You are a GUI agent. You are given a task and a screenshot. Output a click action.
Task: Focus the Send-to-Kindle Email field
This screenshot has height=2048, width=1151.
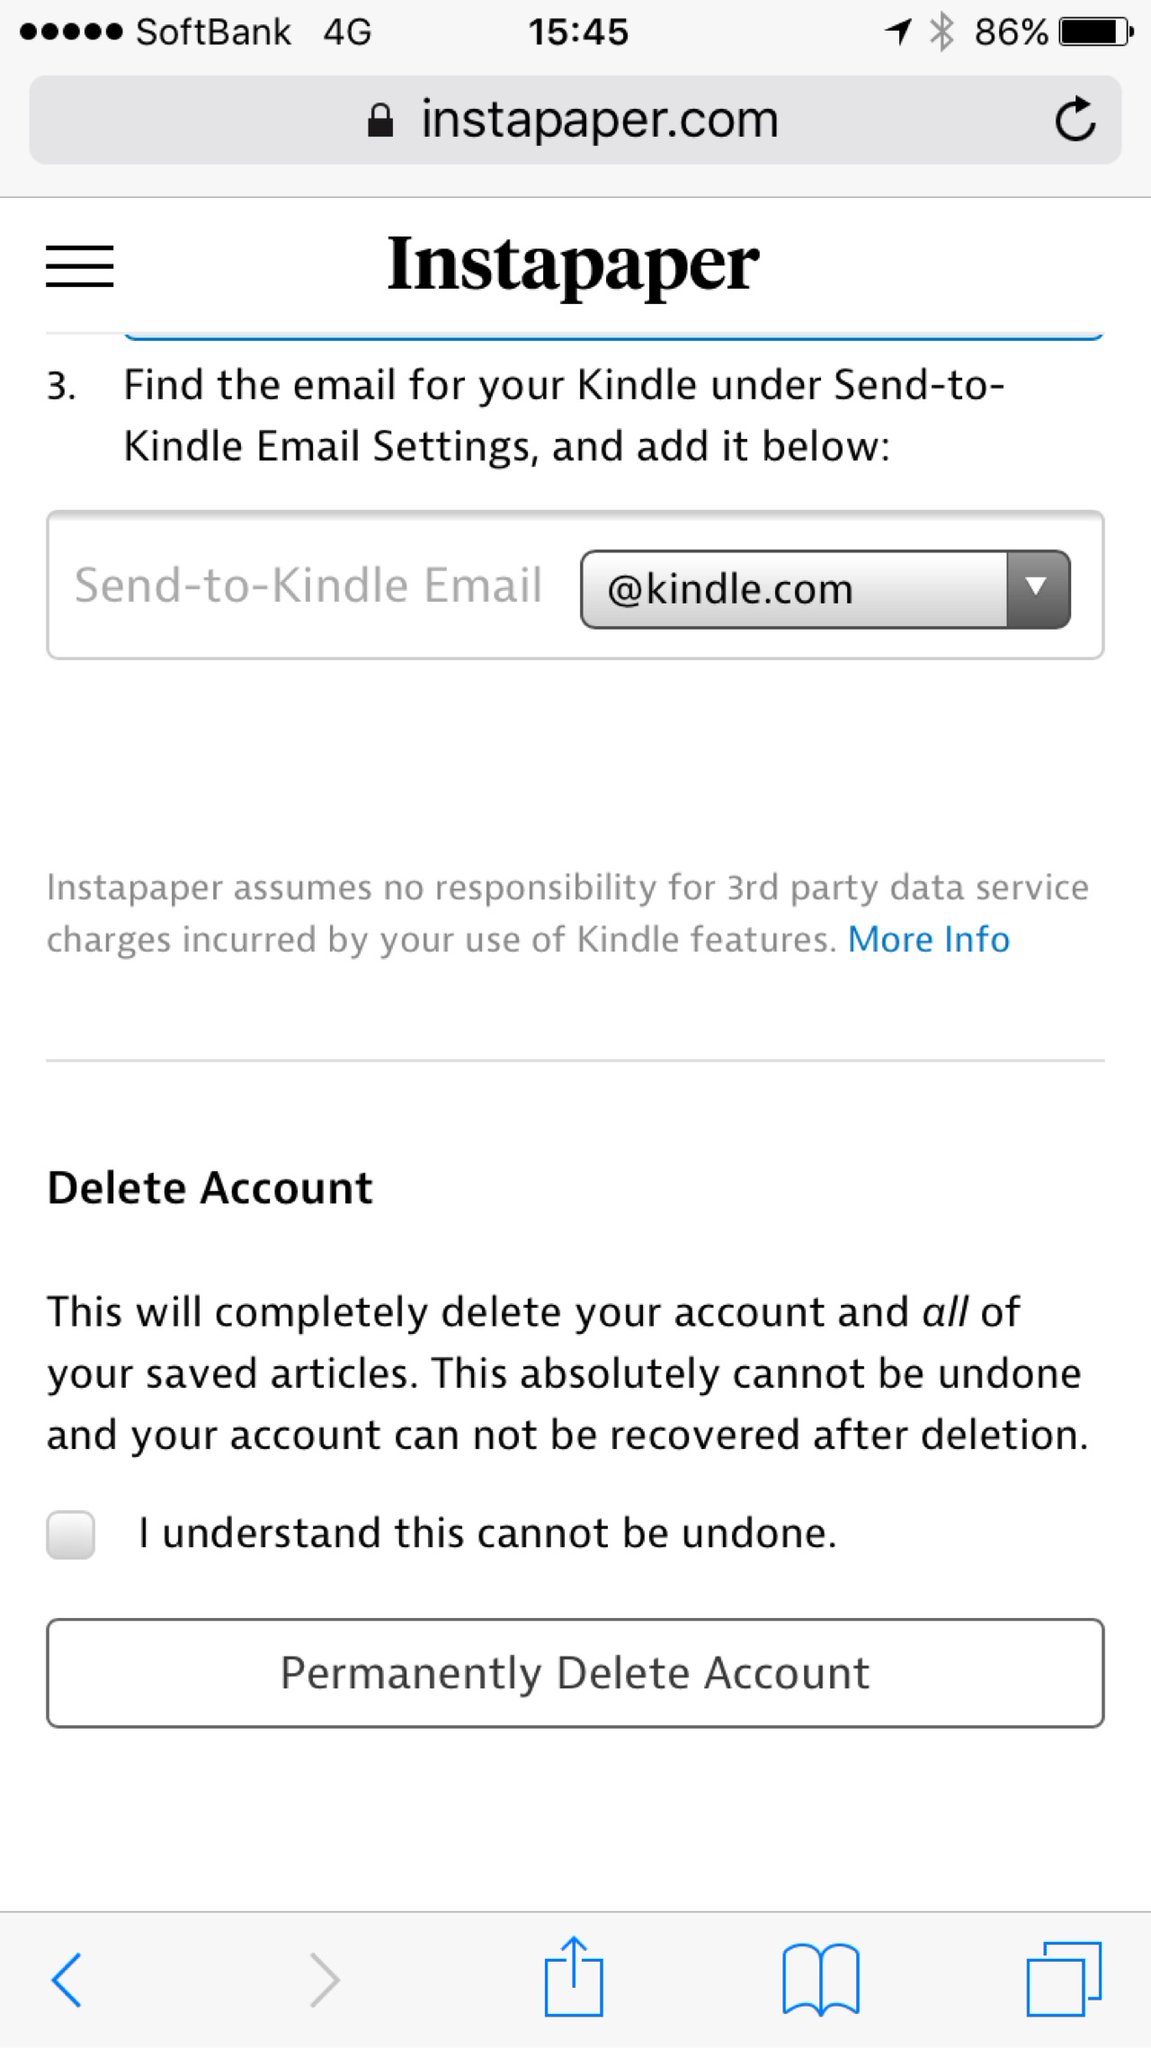[x=310, y=586]
